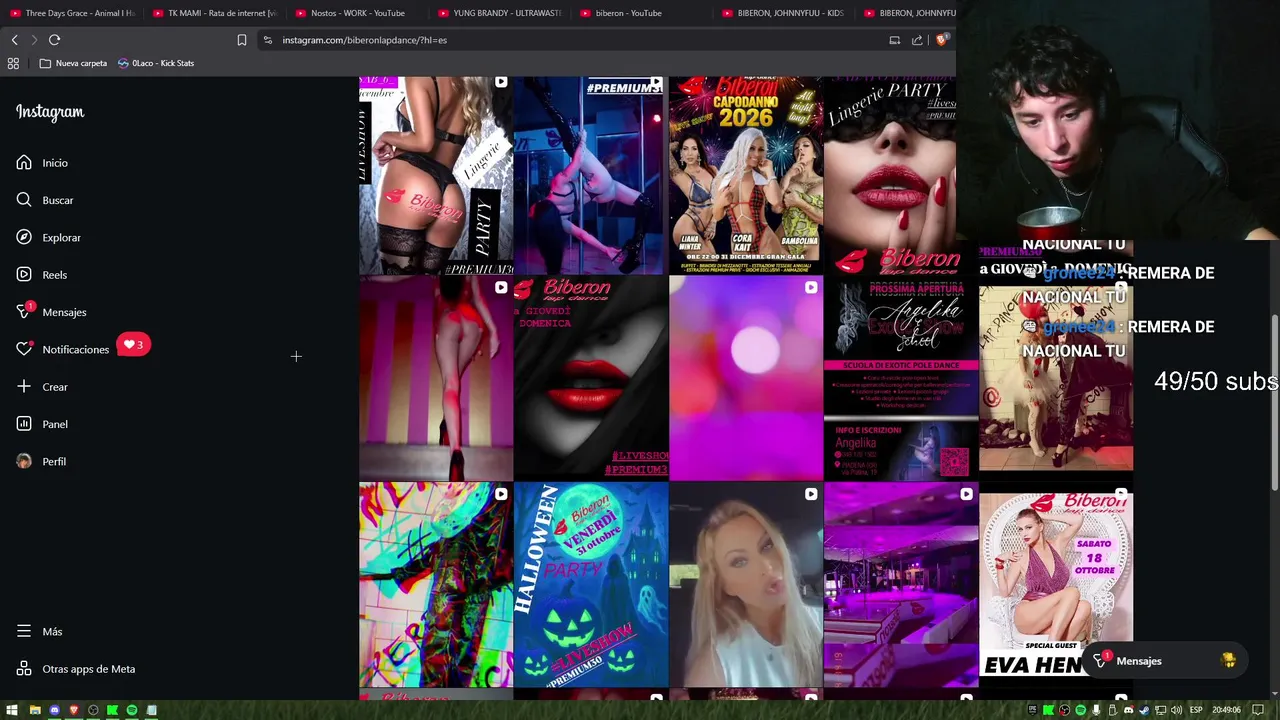Screen dimensions: 1280x720
Task: Switch to TK MAMI tab
Action: click(x=214, y=13)
